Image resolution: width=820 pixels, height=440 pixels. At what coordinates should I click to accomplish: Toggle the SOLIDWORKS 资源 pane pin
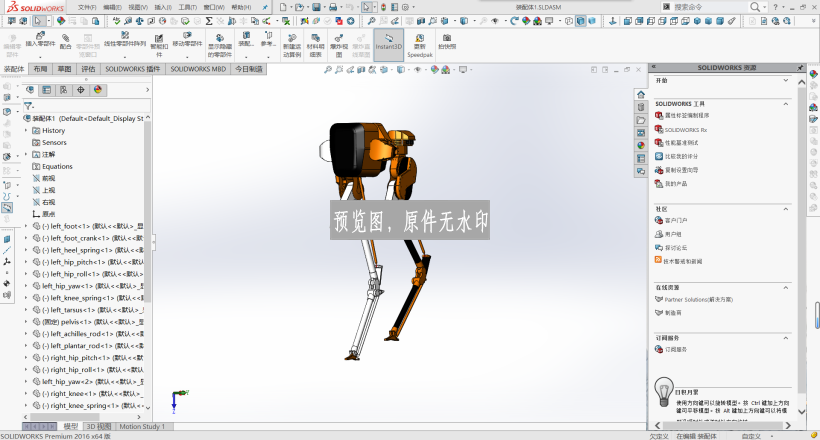point(800,68)
